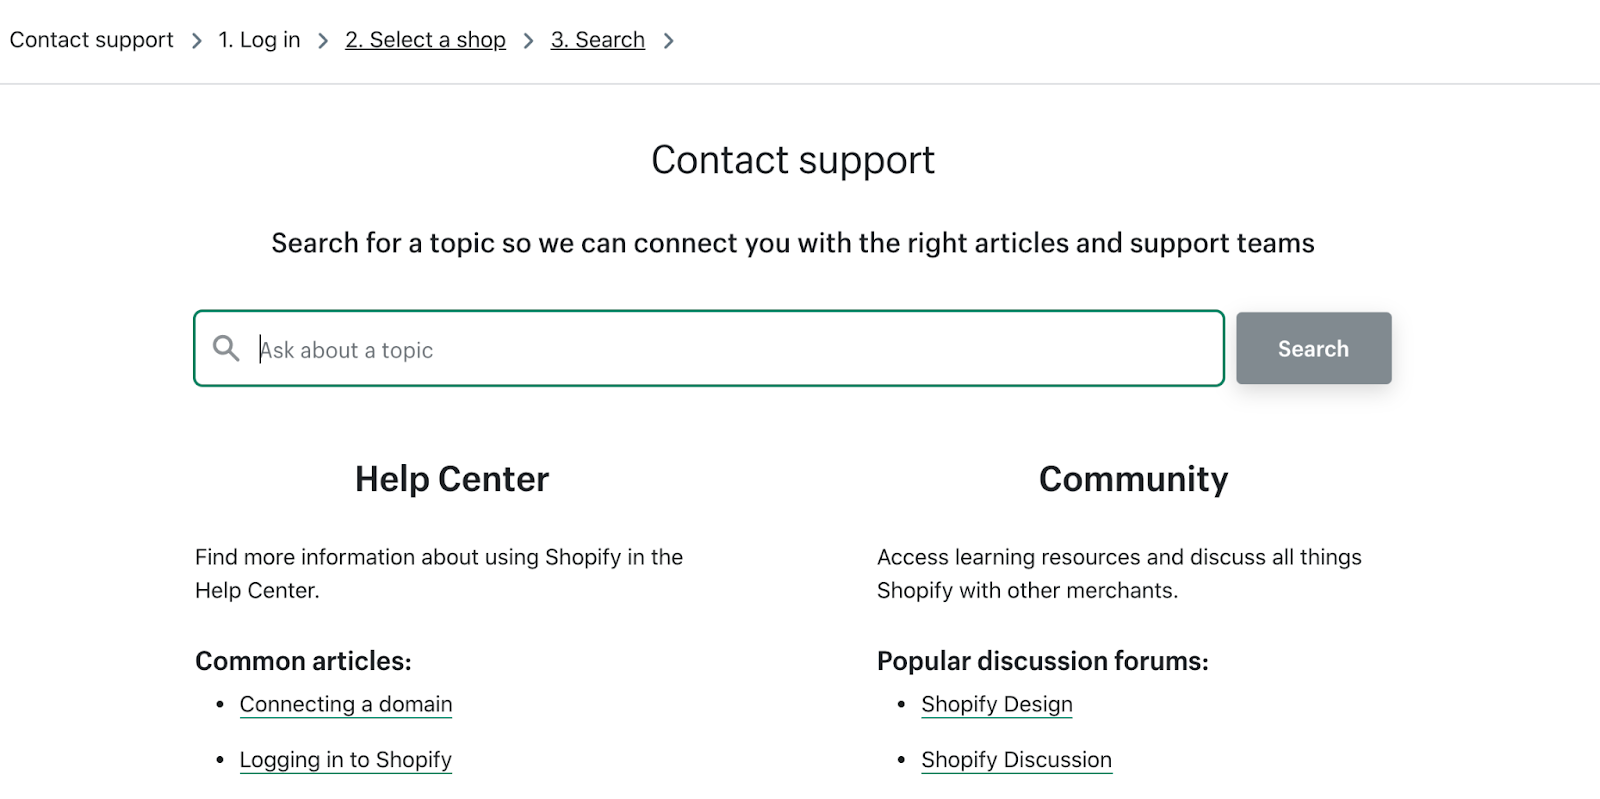
Task: Select the 1. Log in breadcrumb step
Action: click(x=259, y=40)
